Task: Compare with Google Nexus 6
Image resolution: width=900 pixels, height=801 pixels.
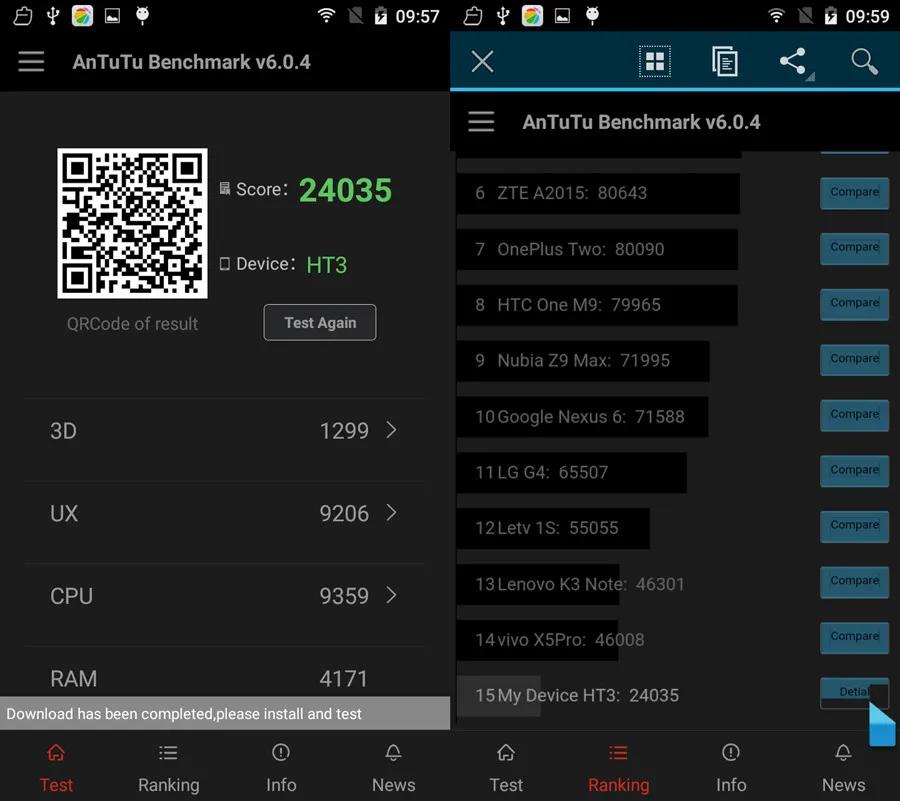Action: 855,415
